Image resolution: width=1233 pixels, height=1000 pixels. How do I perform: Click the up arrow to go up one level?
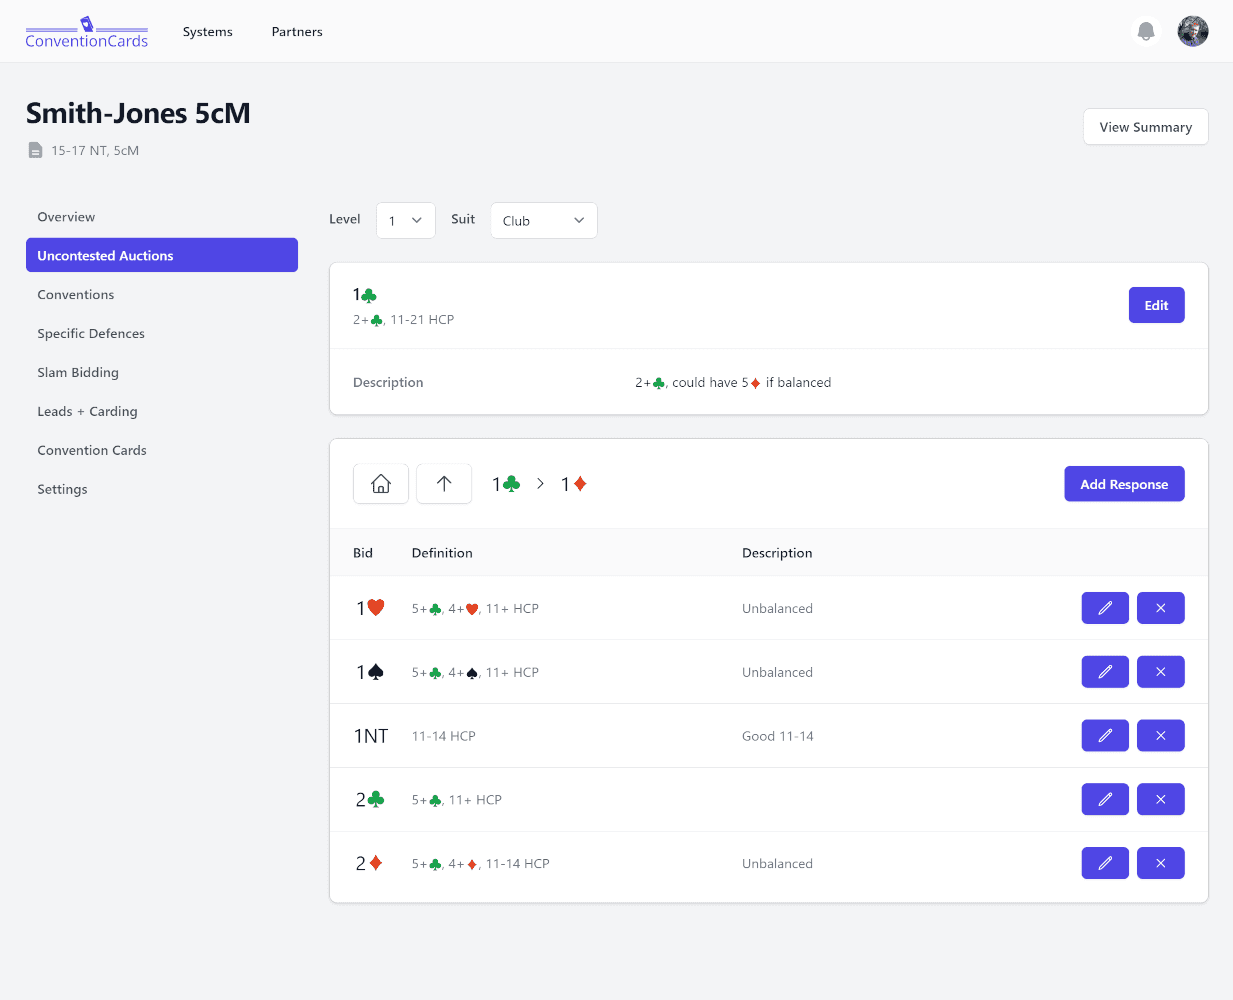click(444, 484)
